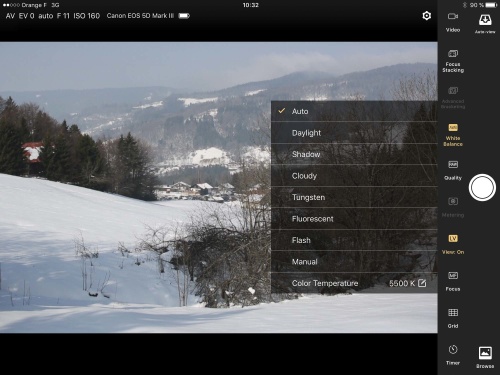
Task: Tap the Auto view icon
Action: [x=485, y=24]
